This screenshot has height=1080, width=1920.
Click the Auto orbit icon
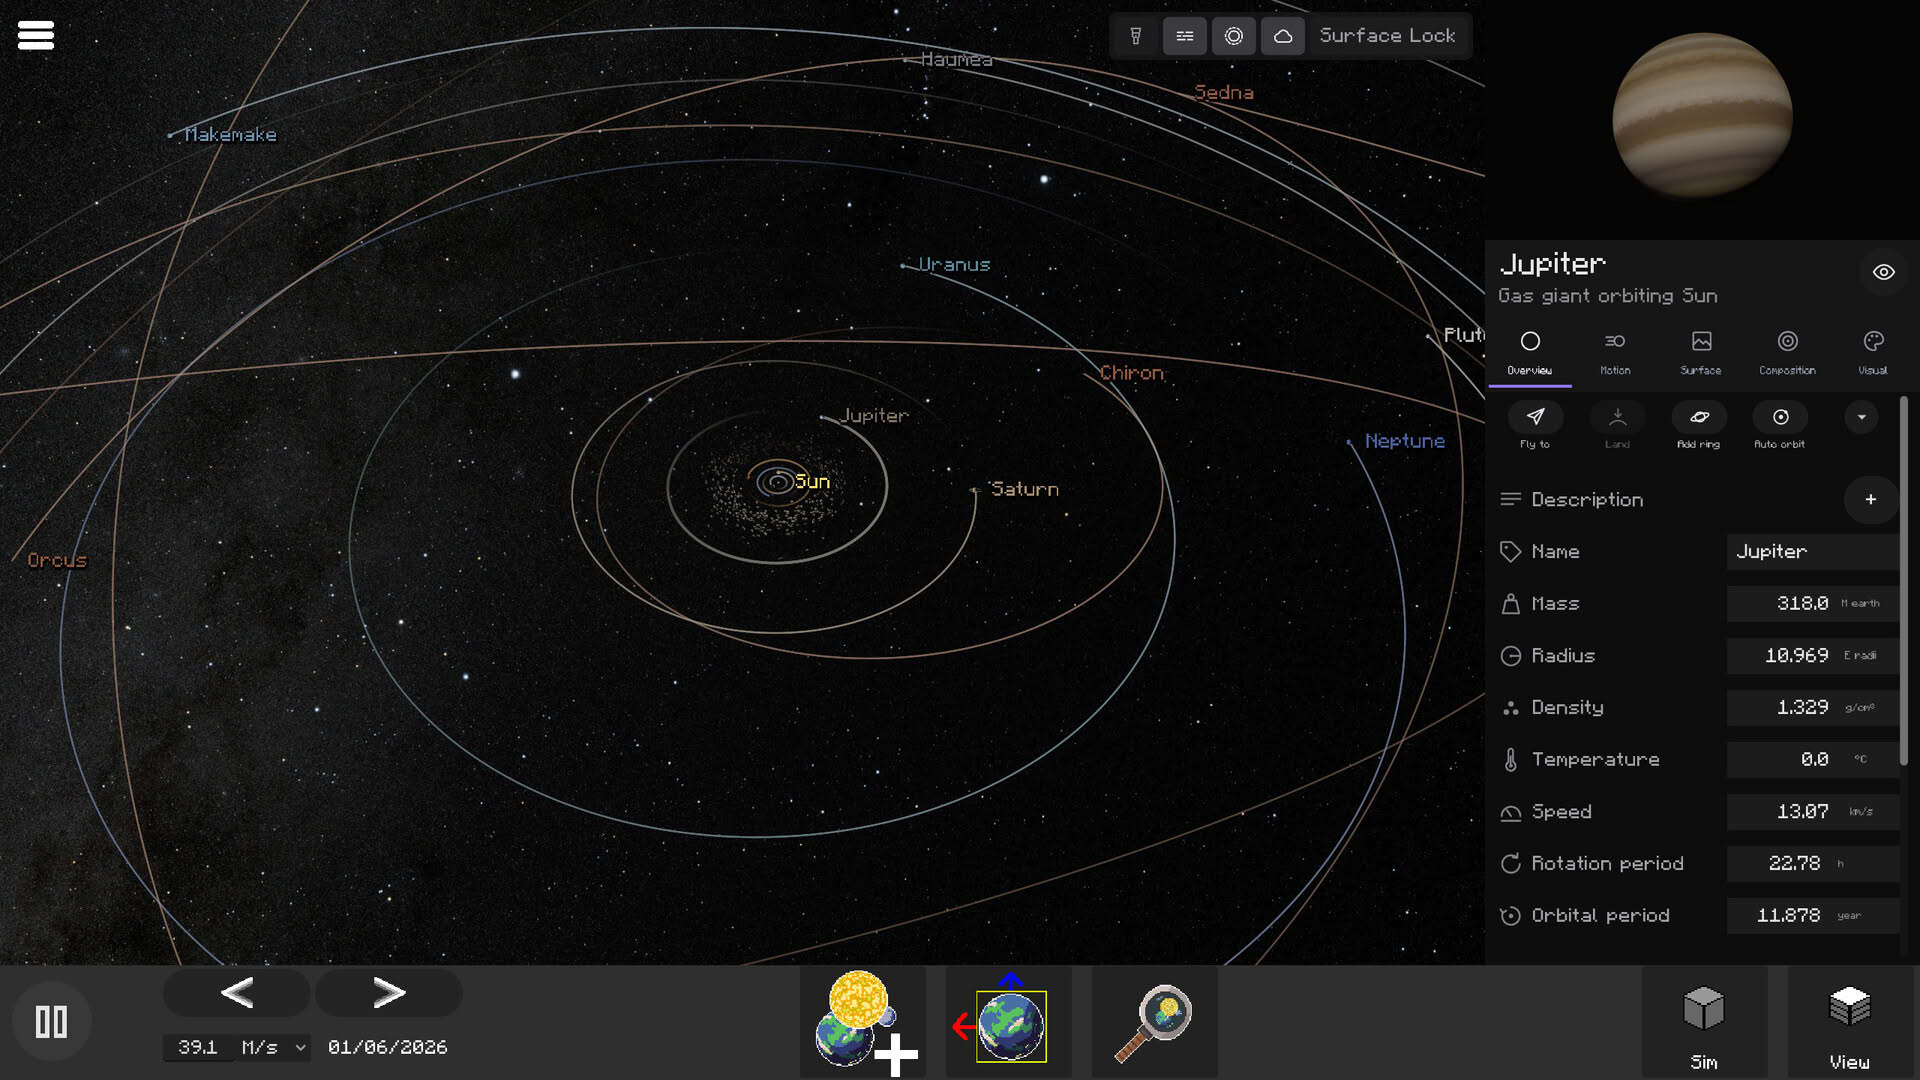pyautogui.click(x=1780, y=417)
